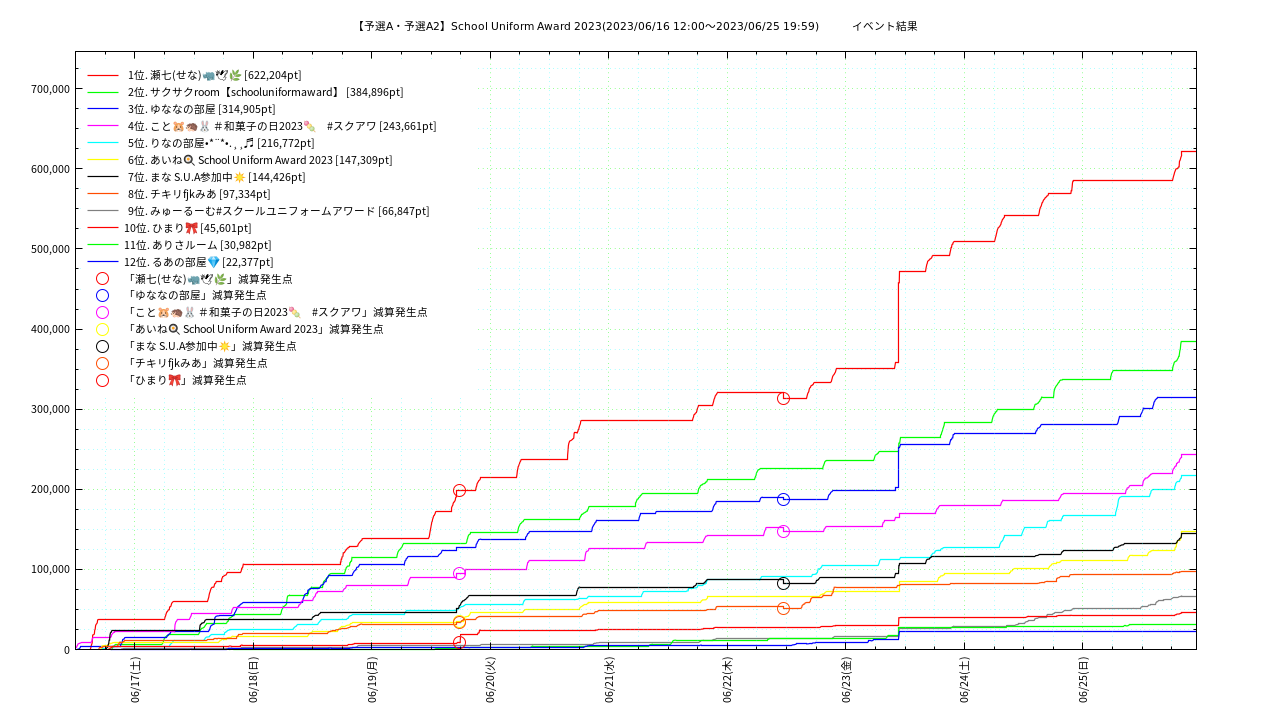Select legend entry 6位 あいね 147,309pt
This screenshot has width=1280, height=720.
point(258,160)
